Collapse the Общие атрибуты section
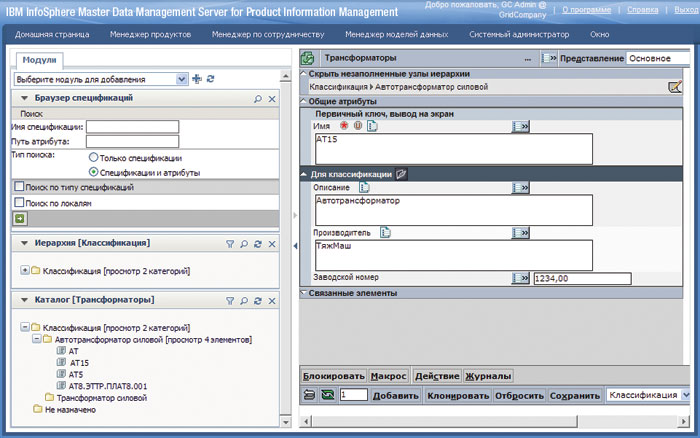The image size is (700, 438). click(304, 101)
